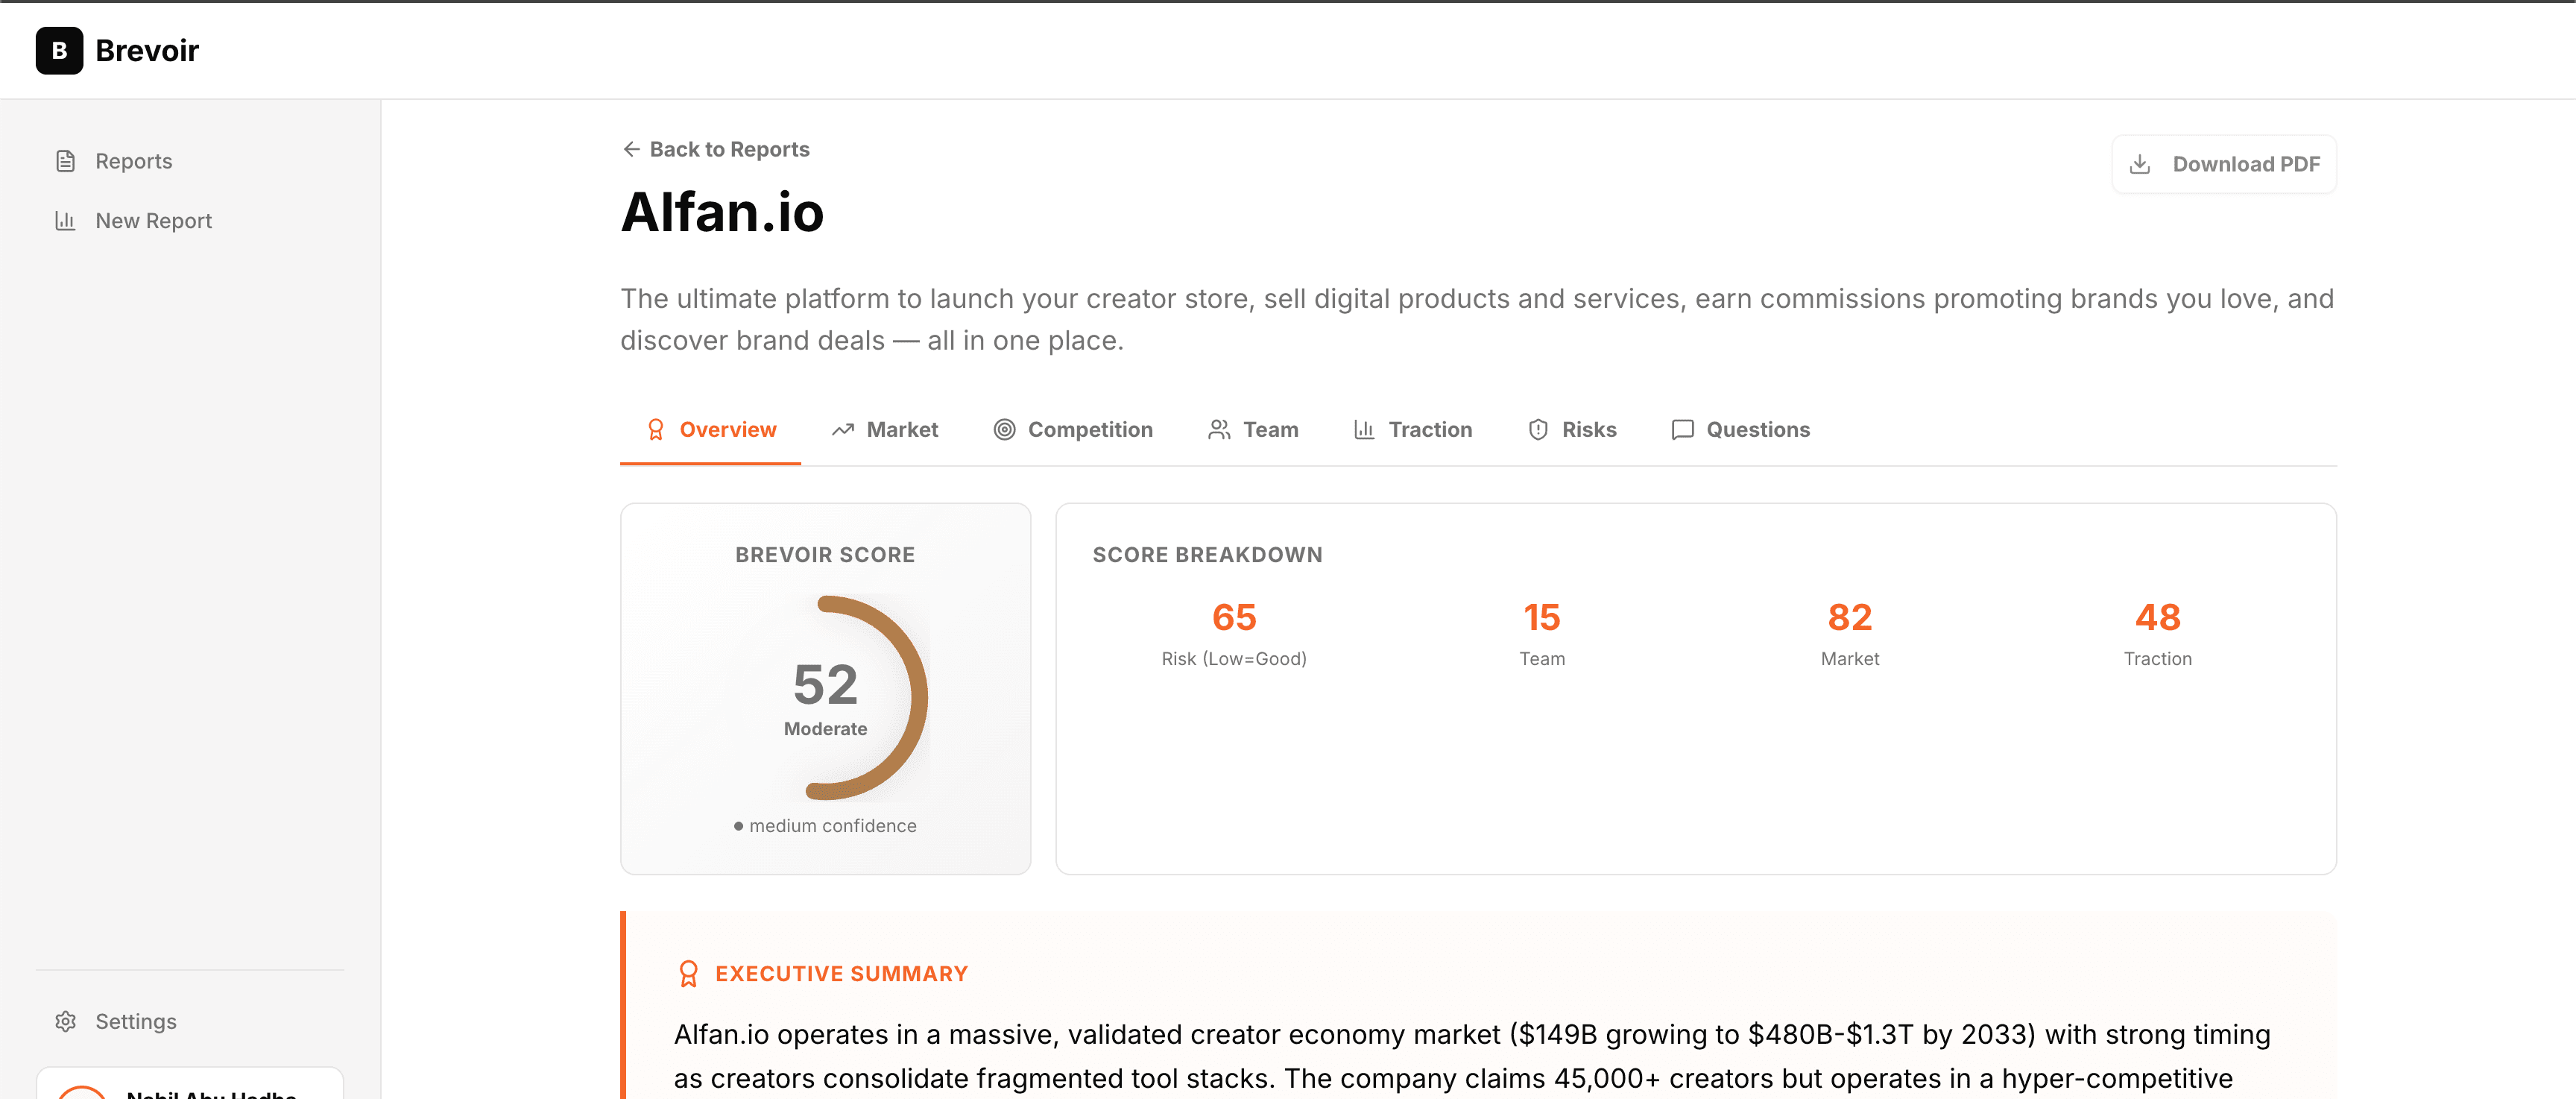Viewport: 2576px width, 1099px height.
Task: Click the back arrow before Back to Reports
Action: 631,148
